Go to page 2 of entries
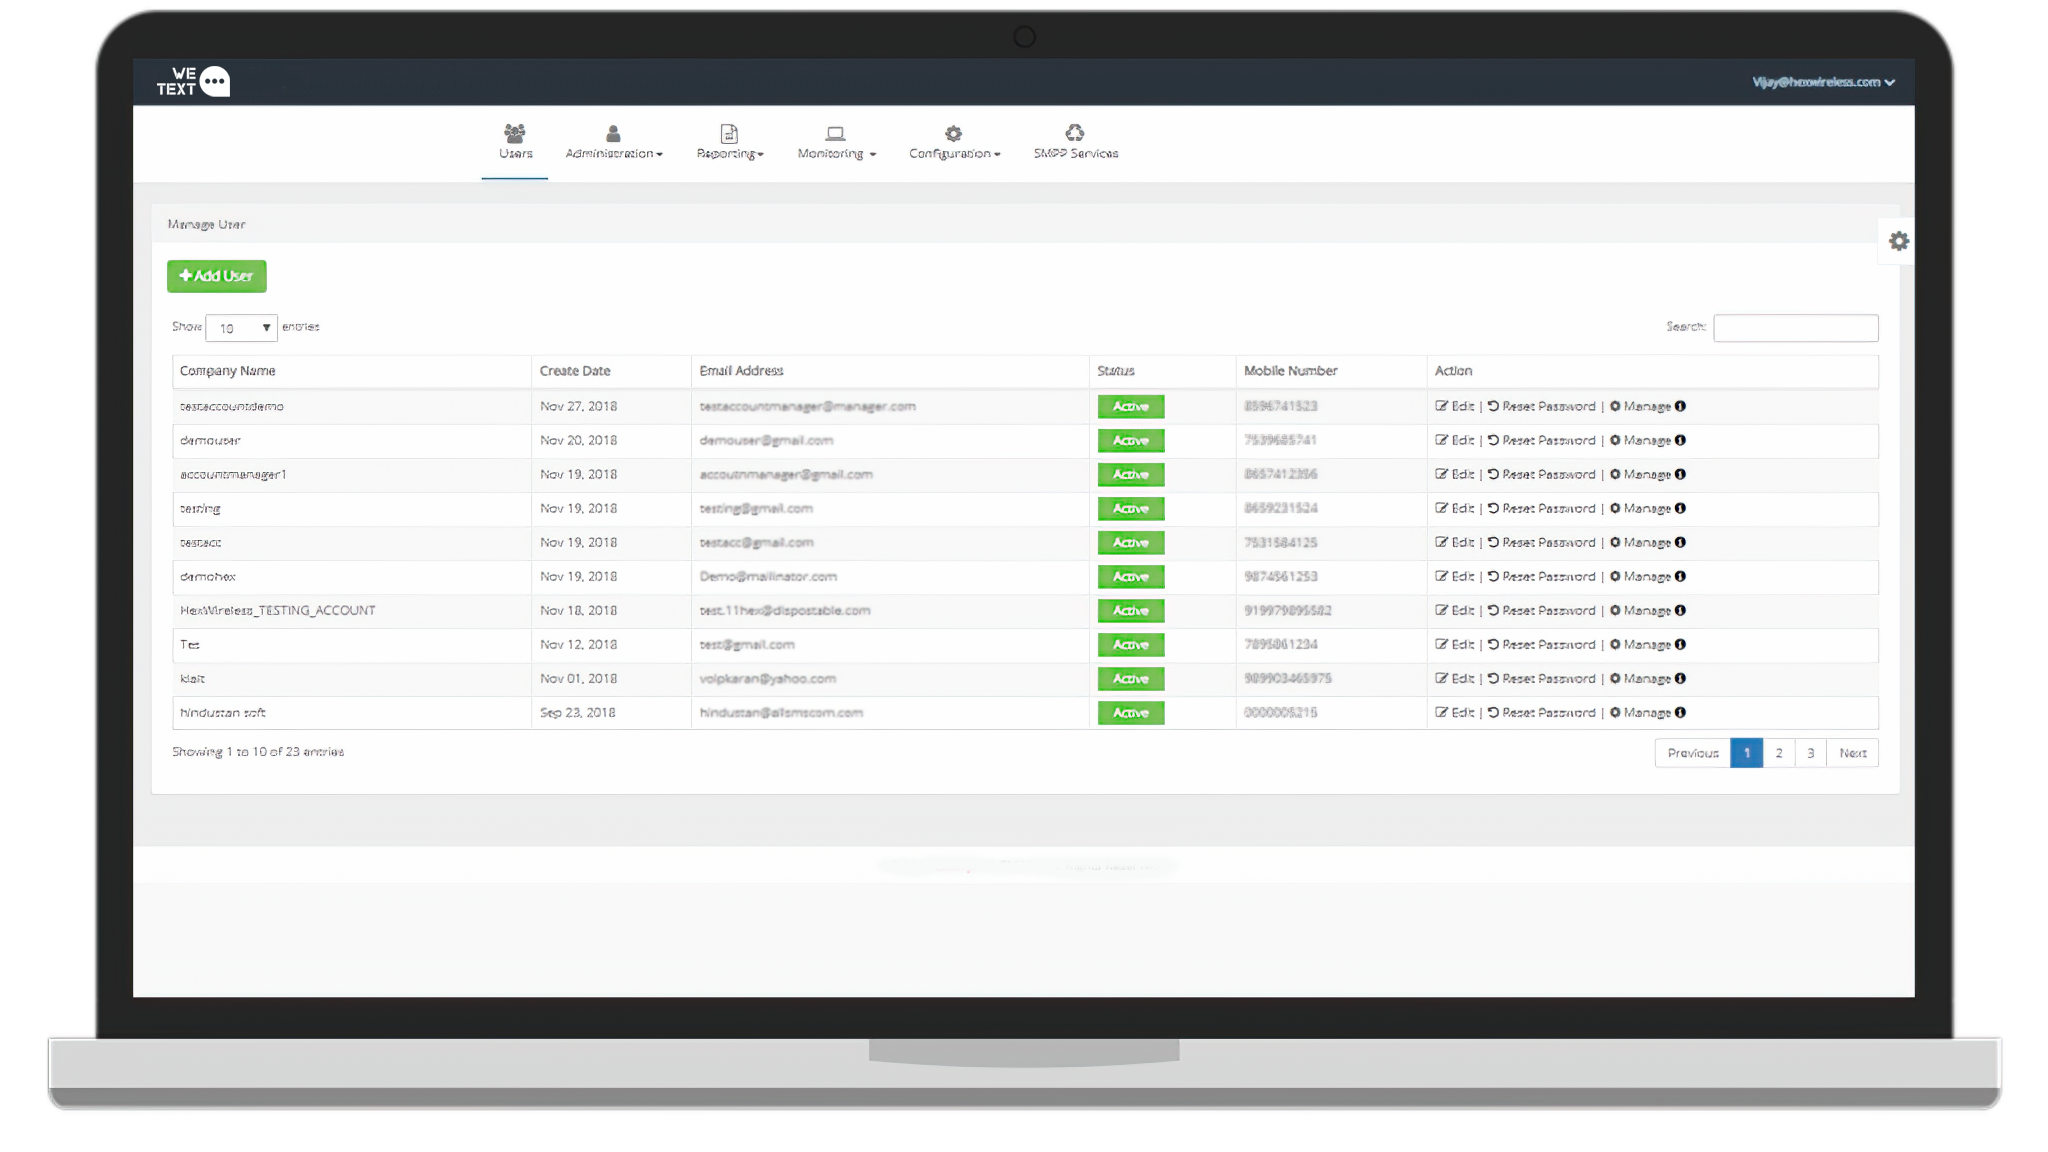2048x1152 pixels. point(1778,753)
